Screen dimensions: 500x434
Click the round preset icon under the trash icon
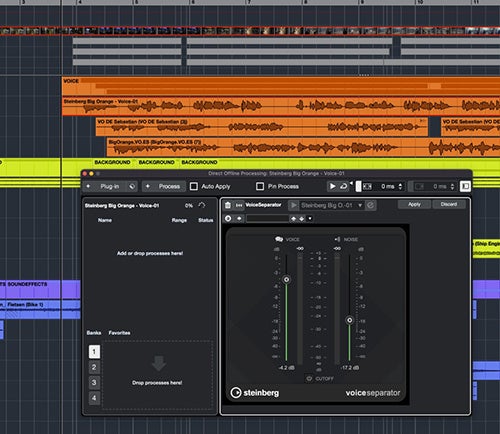click(228, 219)
